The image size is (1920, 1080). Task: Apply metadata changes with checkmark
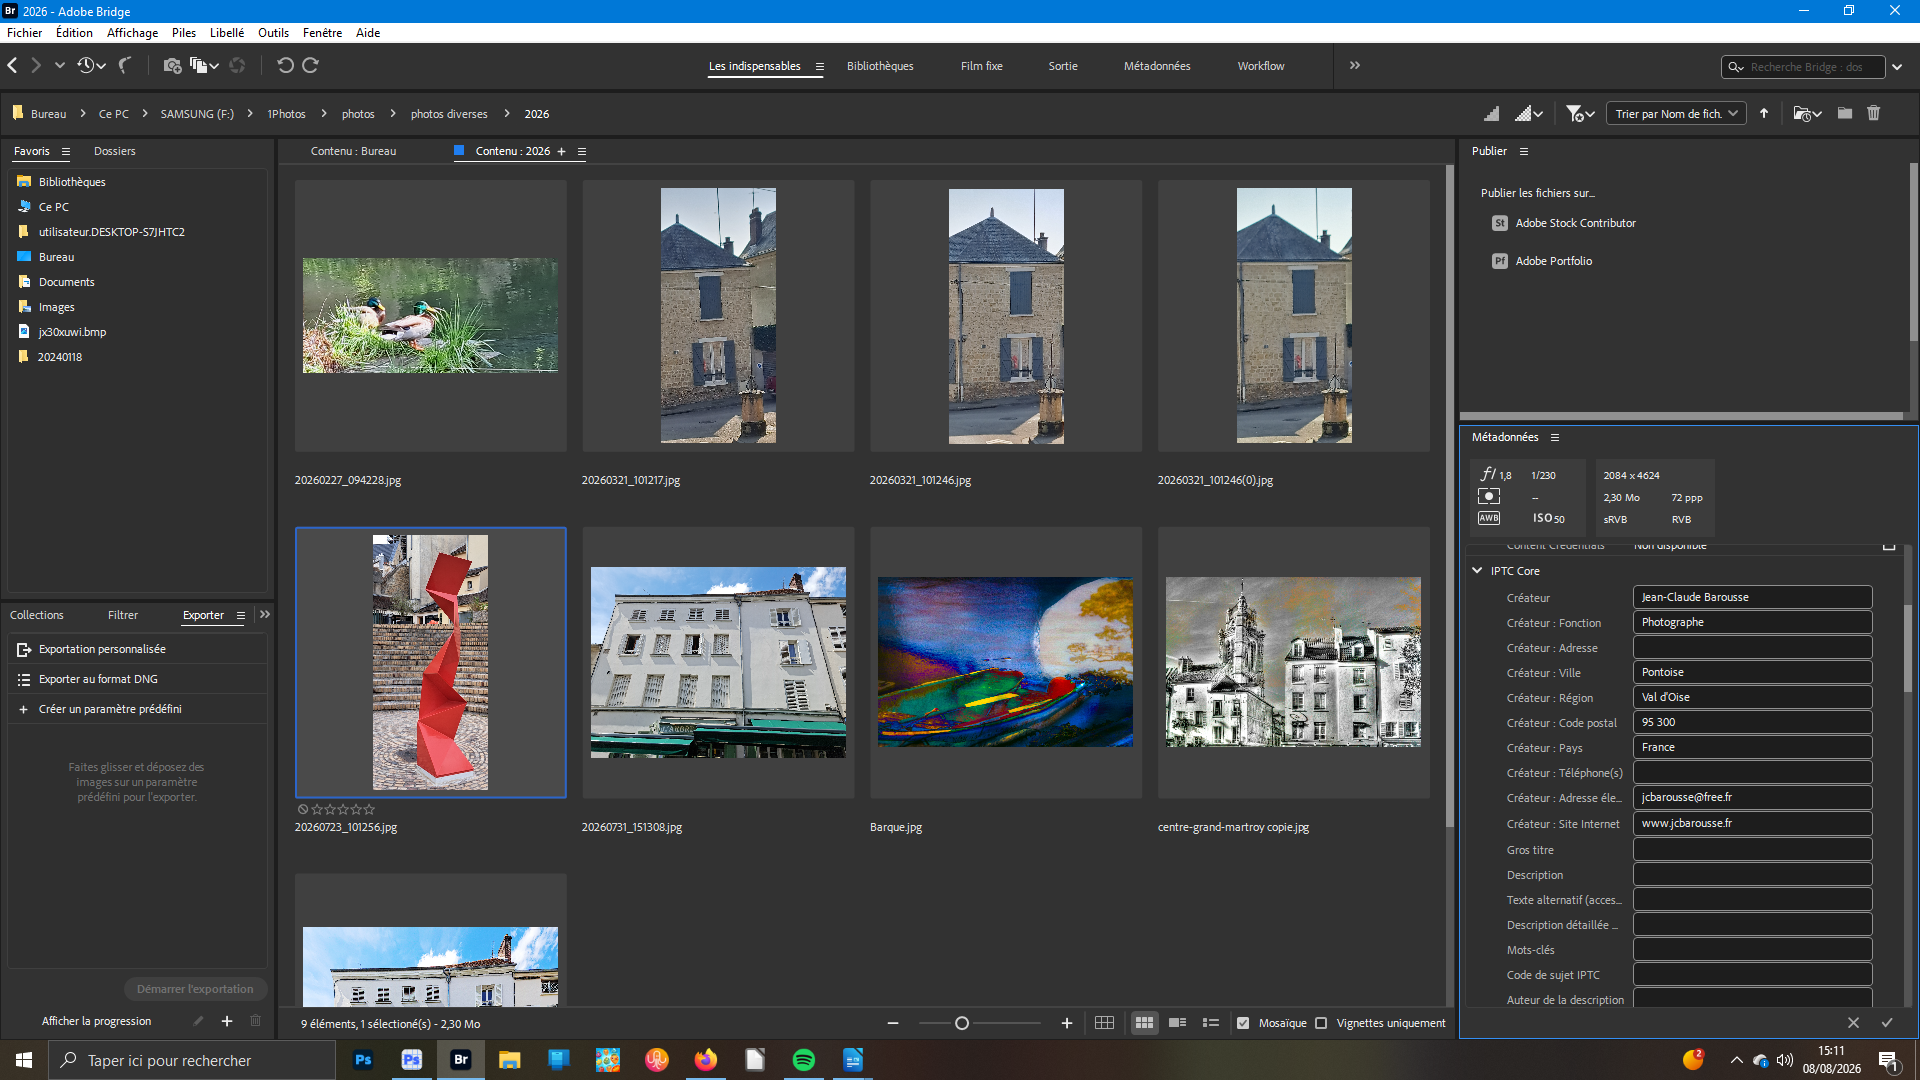1887,1023
